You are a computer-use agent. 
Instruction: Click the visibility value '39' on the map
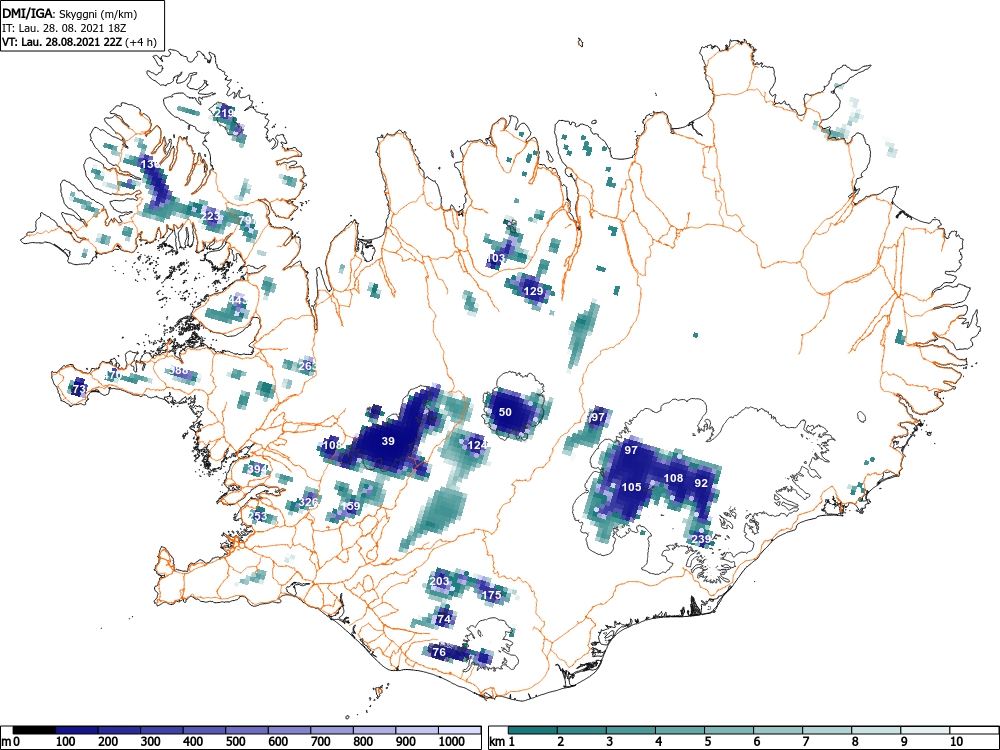[x=388, y=441]
